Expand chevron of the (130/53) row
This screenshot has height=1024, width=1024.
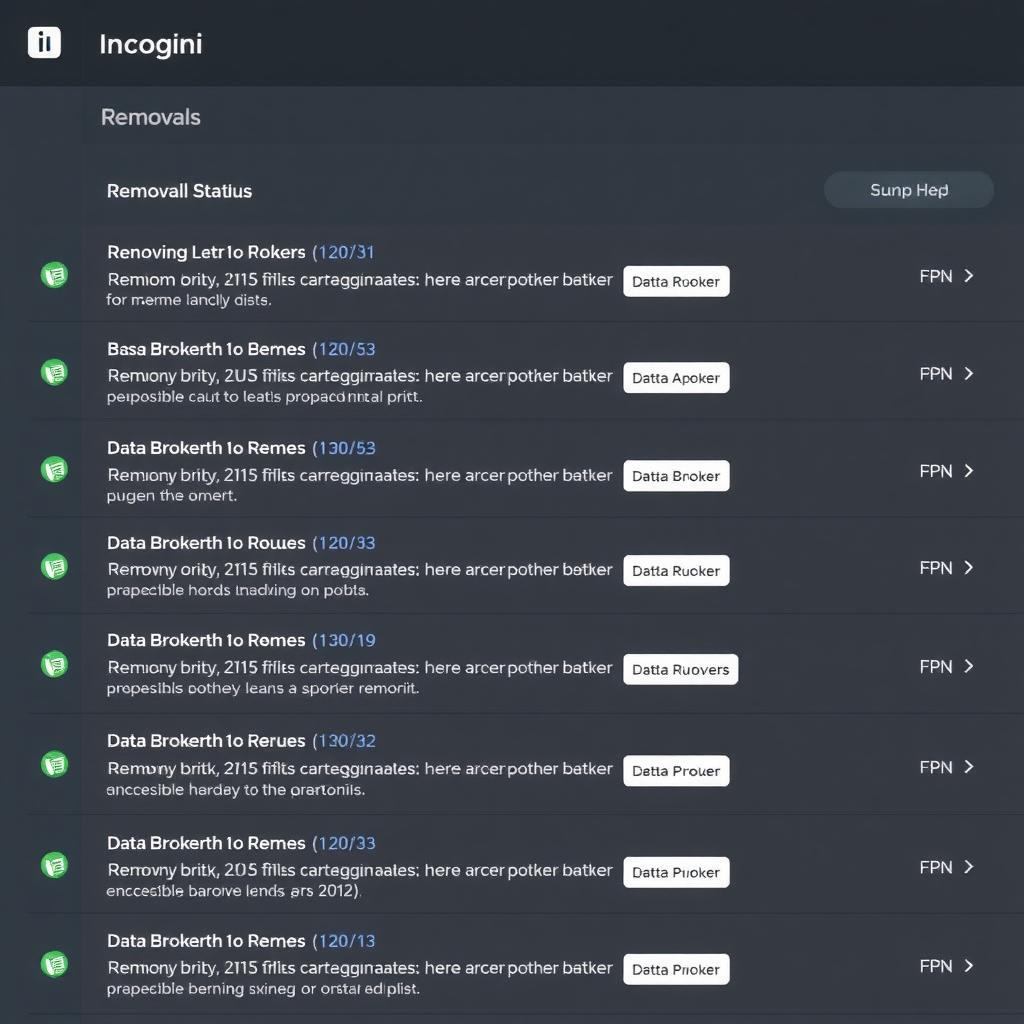(x=969, y=471)
